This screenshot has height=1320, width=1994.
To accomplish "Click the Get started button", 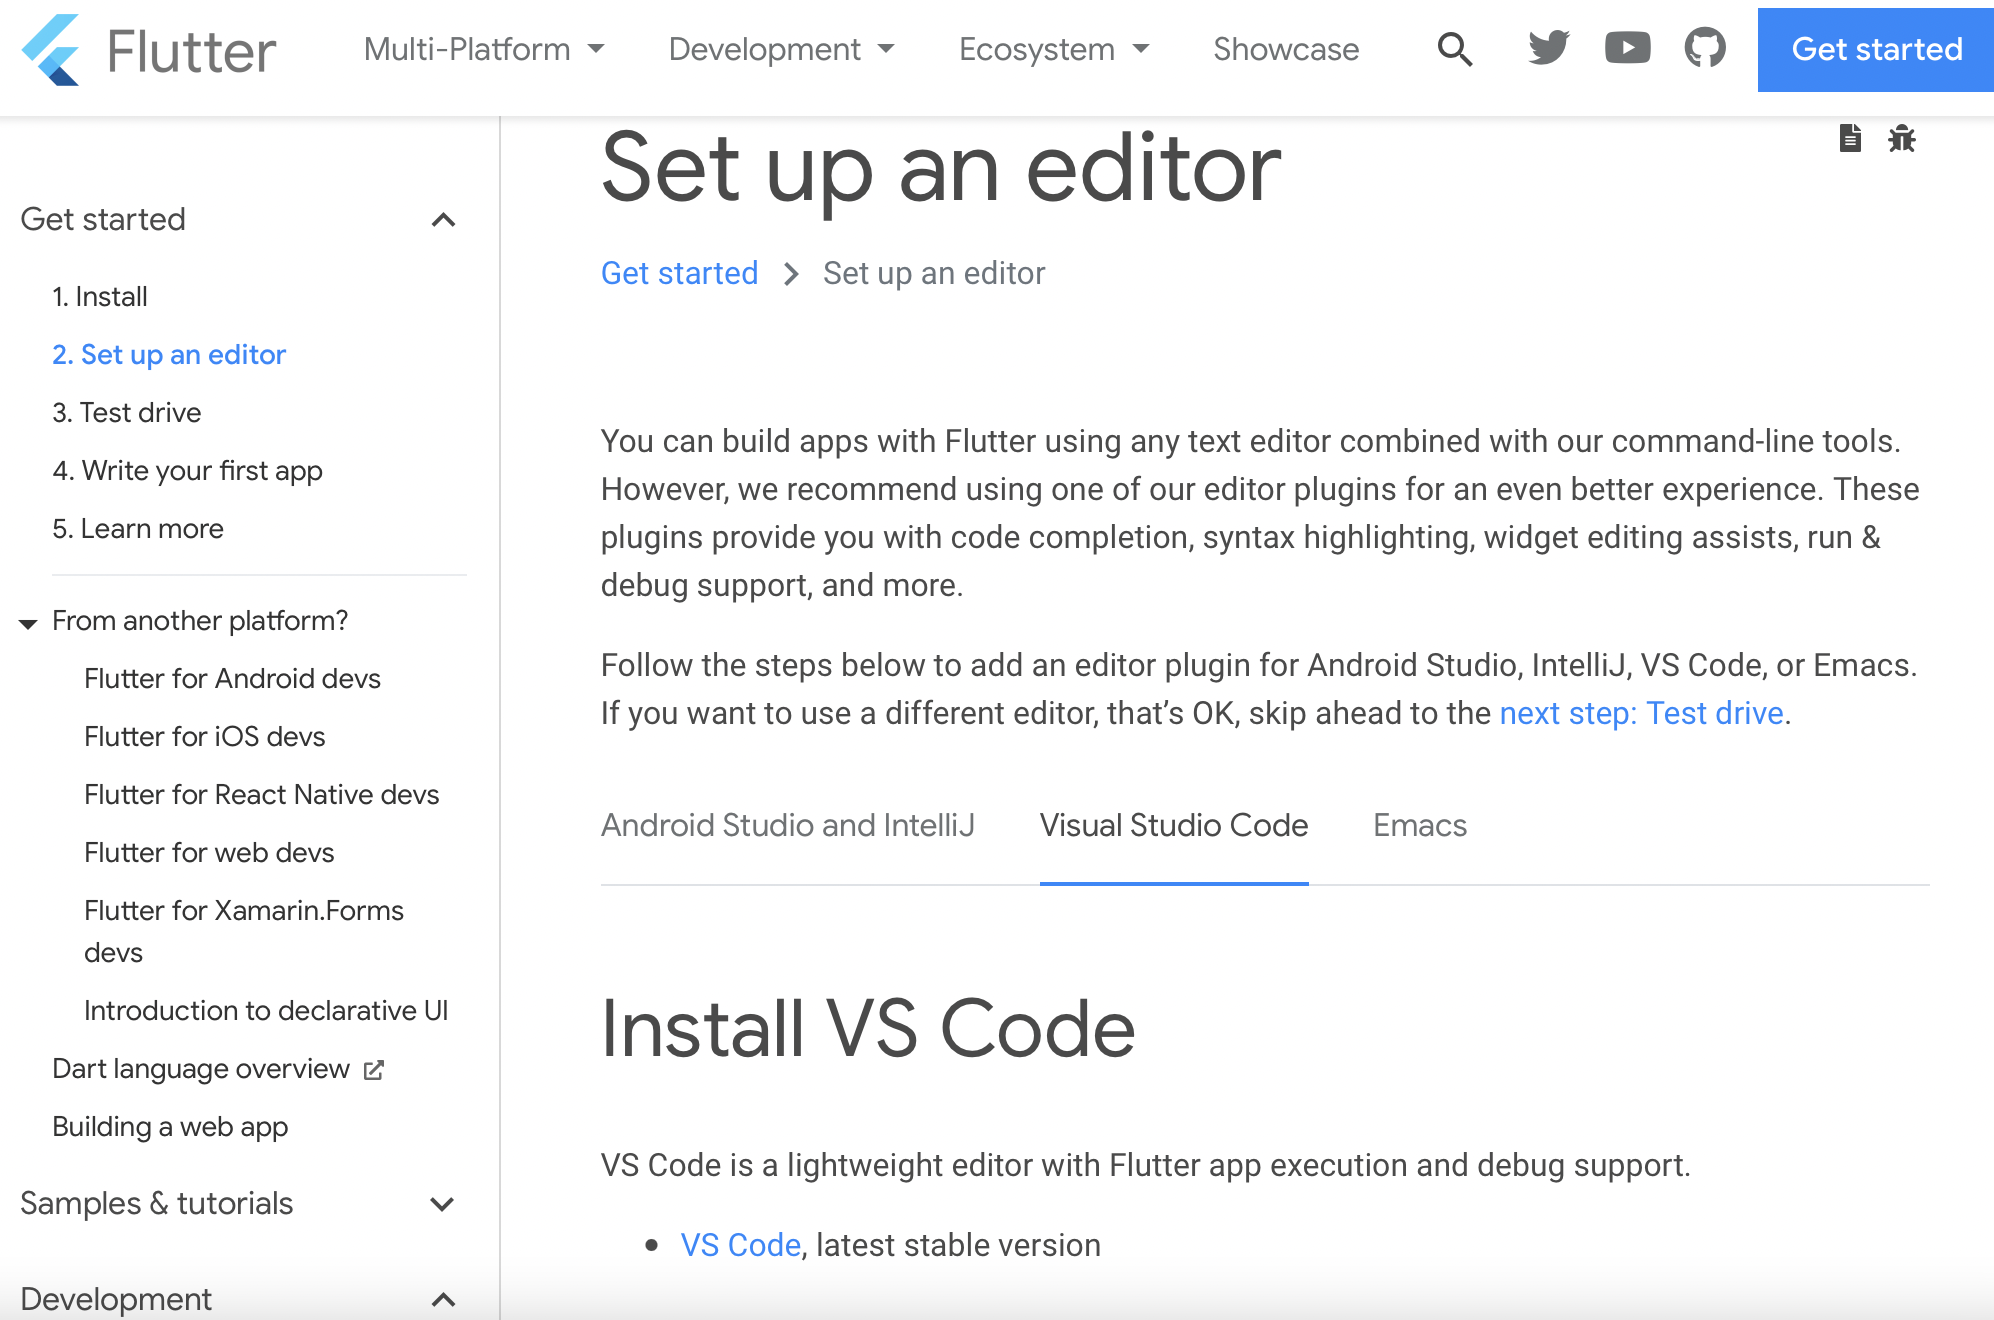I will [1875, 49].
